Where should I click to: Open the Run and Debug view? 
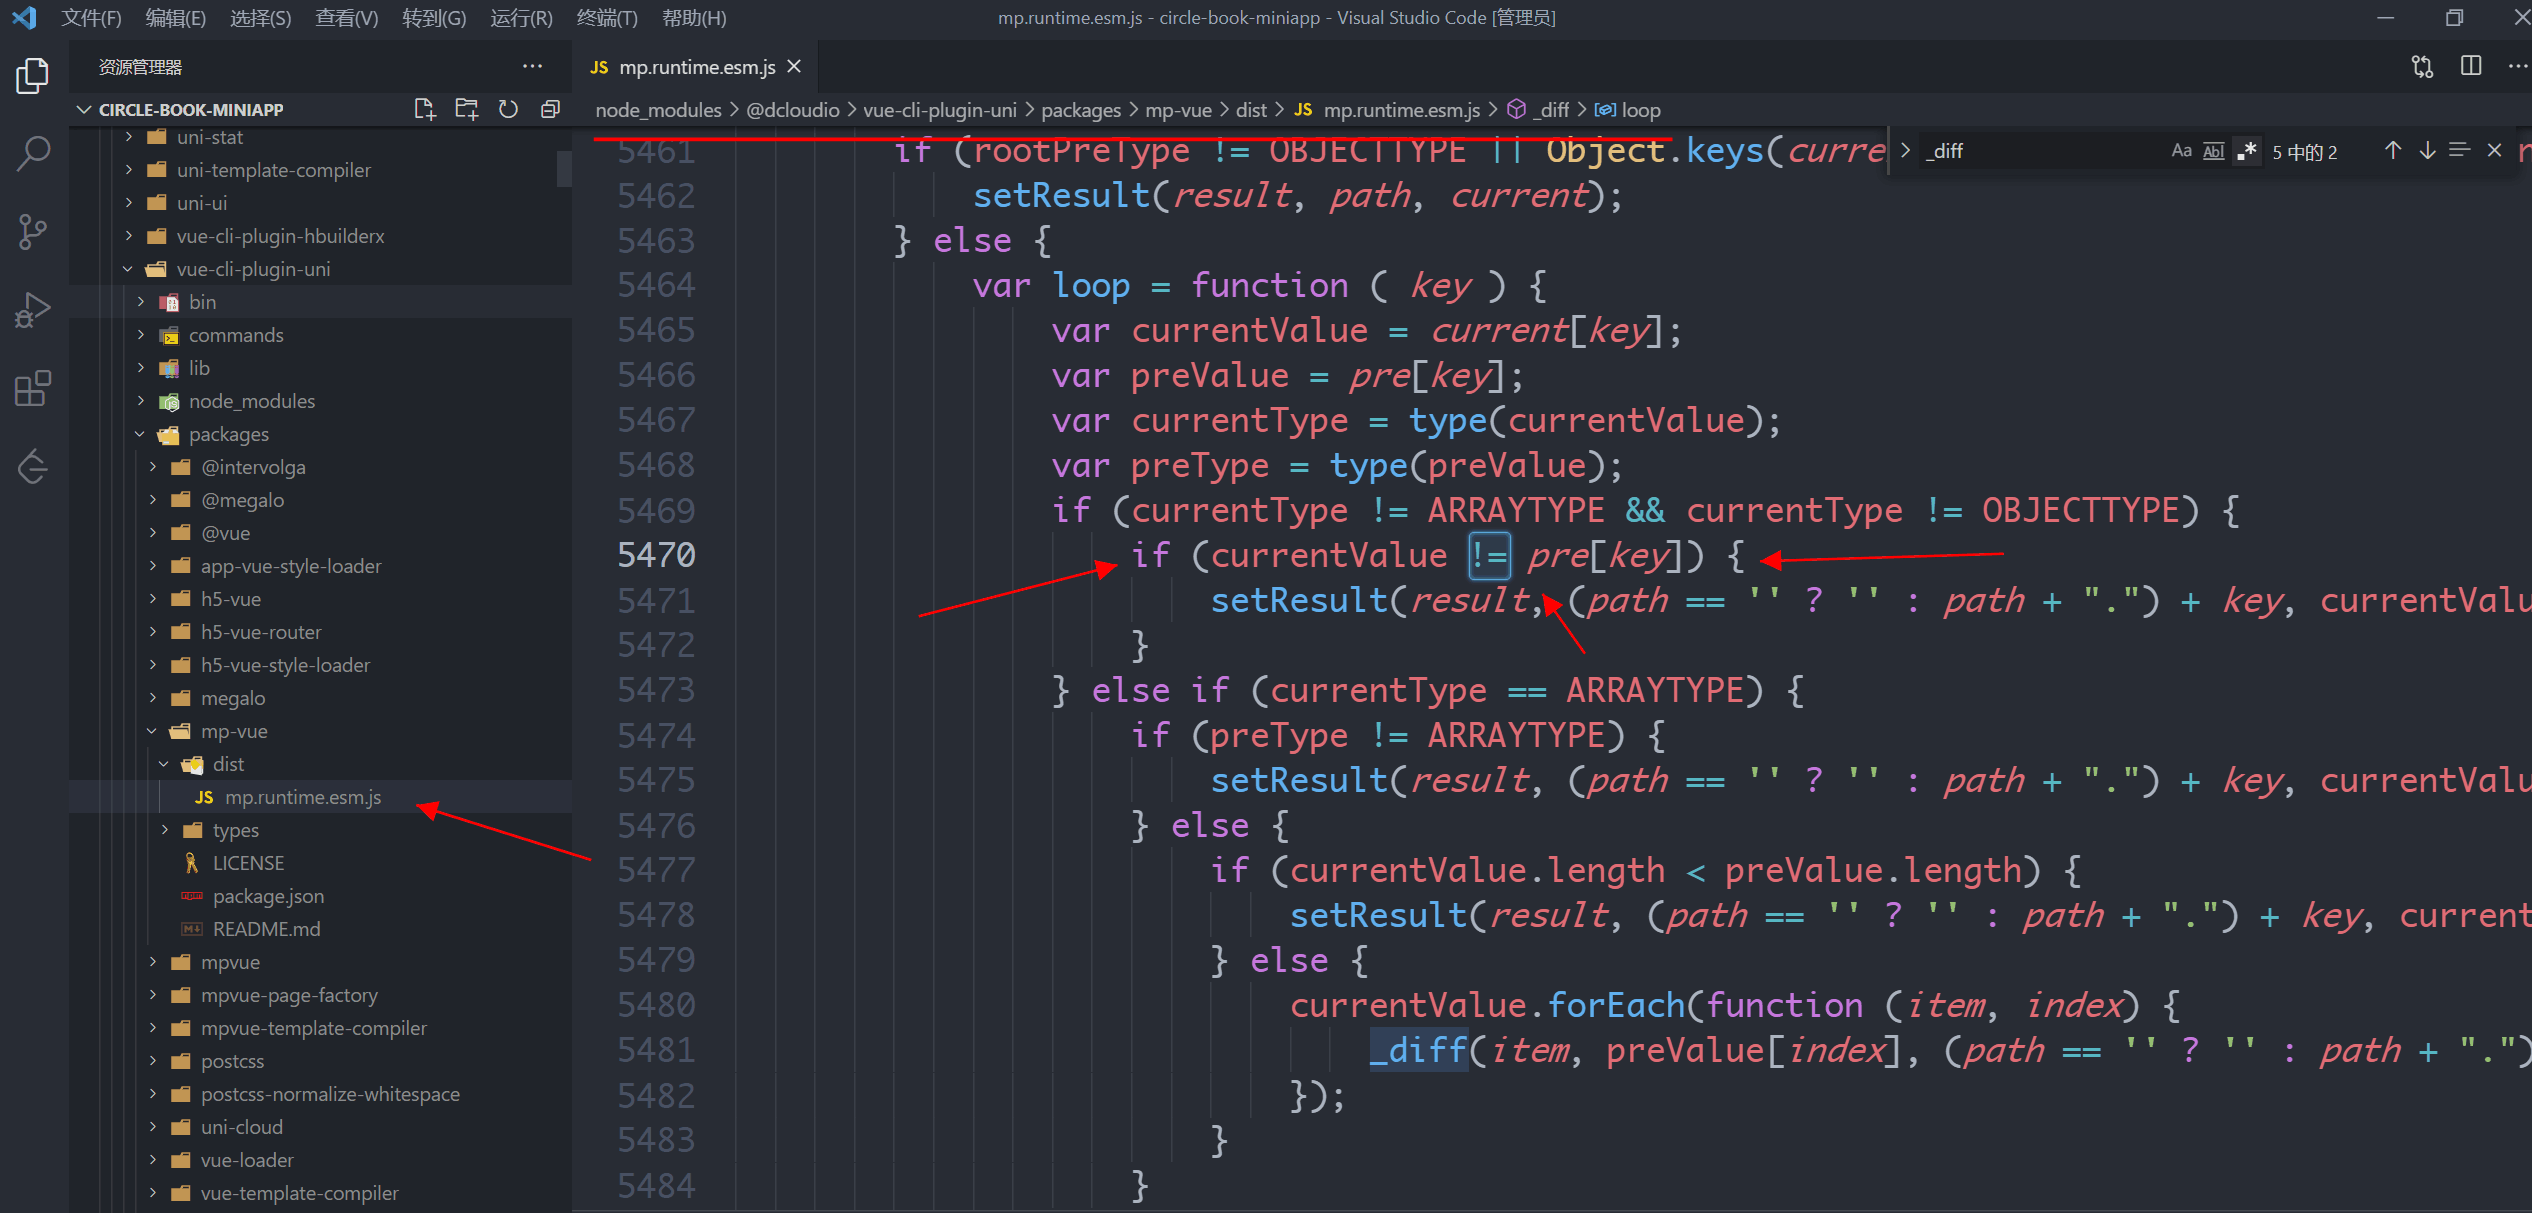point(33,309)
